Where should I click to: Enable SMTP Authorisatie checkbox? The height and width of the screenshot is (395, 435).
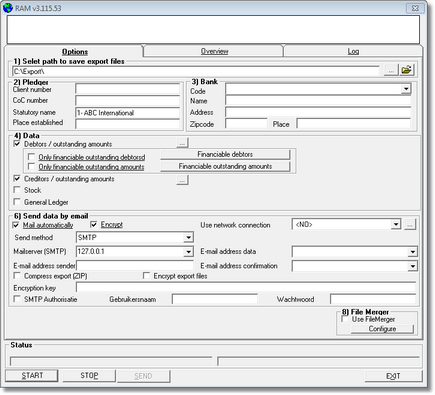point(17,299)
